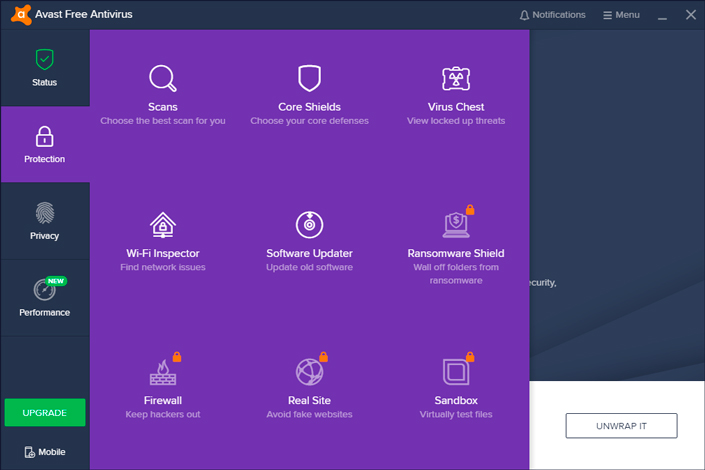Select the Virus Chest title text
705x470 pixels.
pyautogui.click(x=456, y=107)
